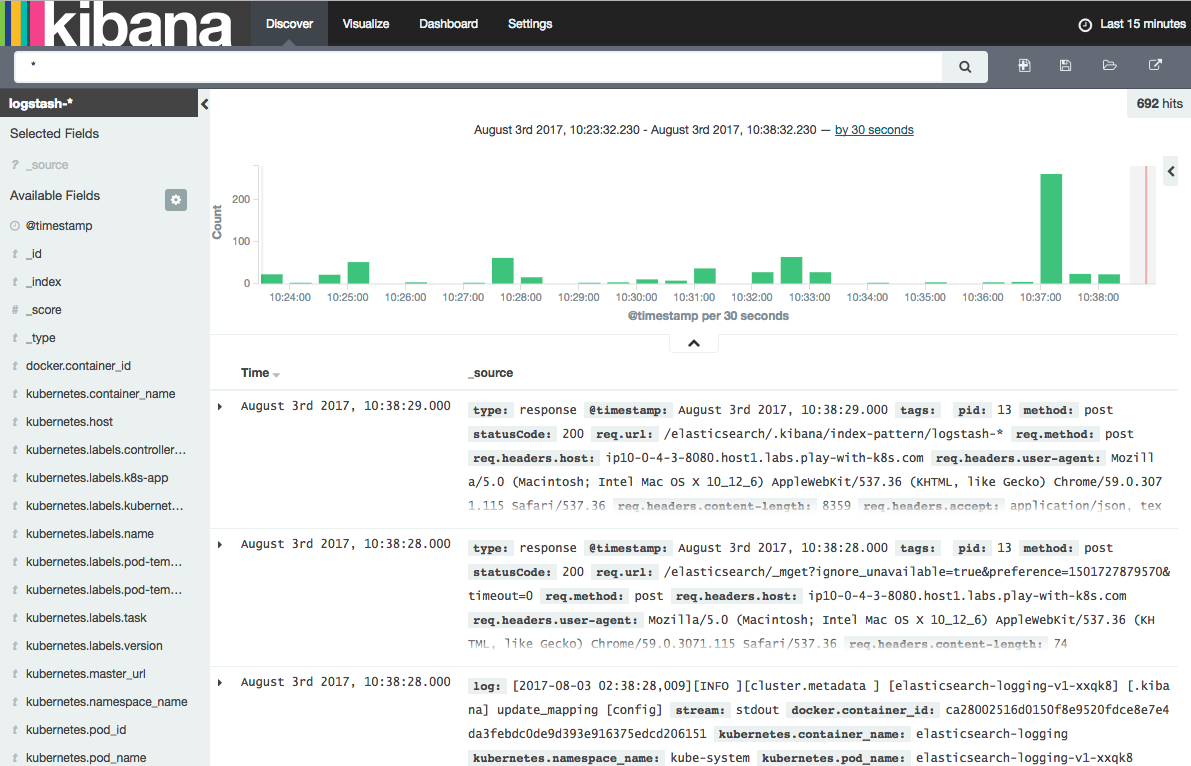Click inside the query search box

480,67
